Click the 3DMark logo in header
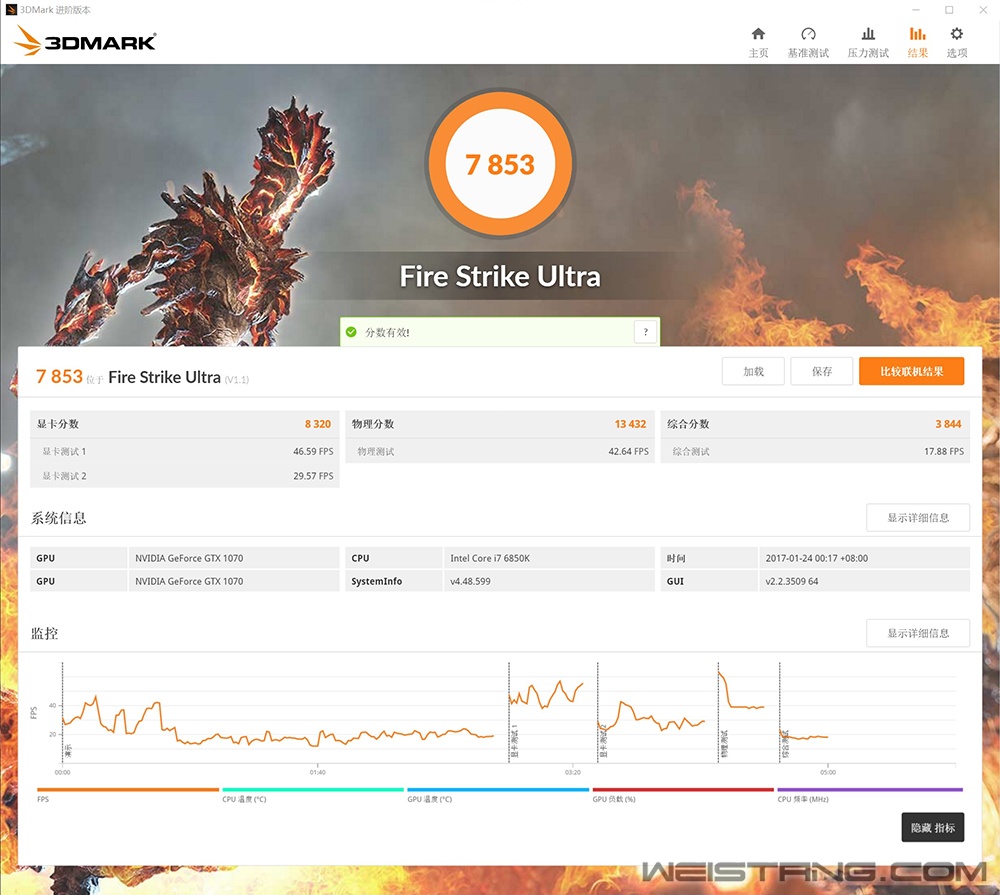Viewport: 1000px width, 895px height. click(85, 40)
